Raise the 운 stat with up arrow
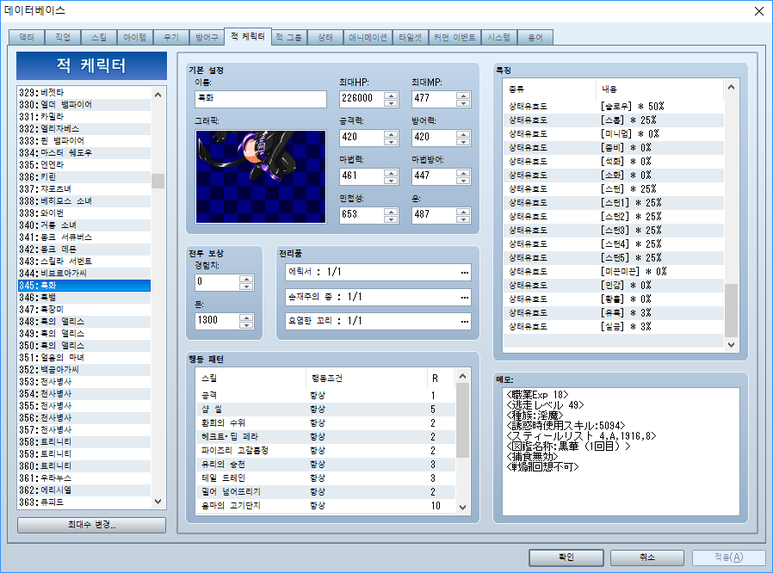 [463, 212]
